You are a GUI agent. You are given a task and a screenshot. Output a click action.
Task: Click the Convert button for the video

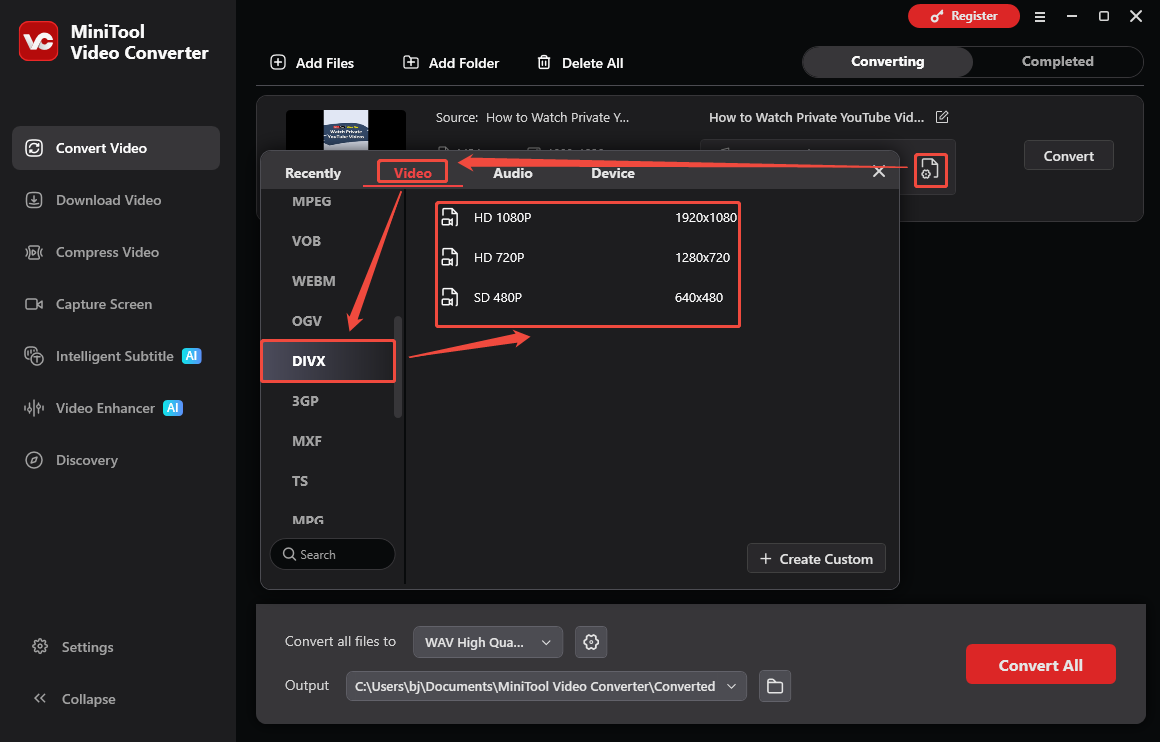(x=1068, y=155)
